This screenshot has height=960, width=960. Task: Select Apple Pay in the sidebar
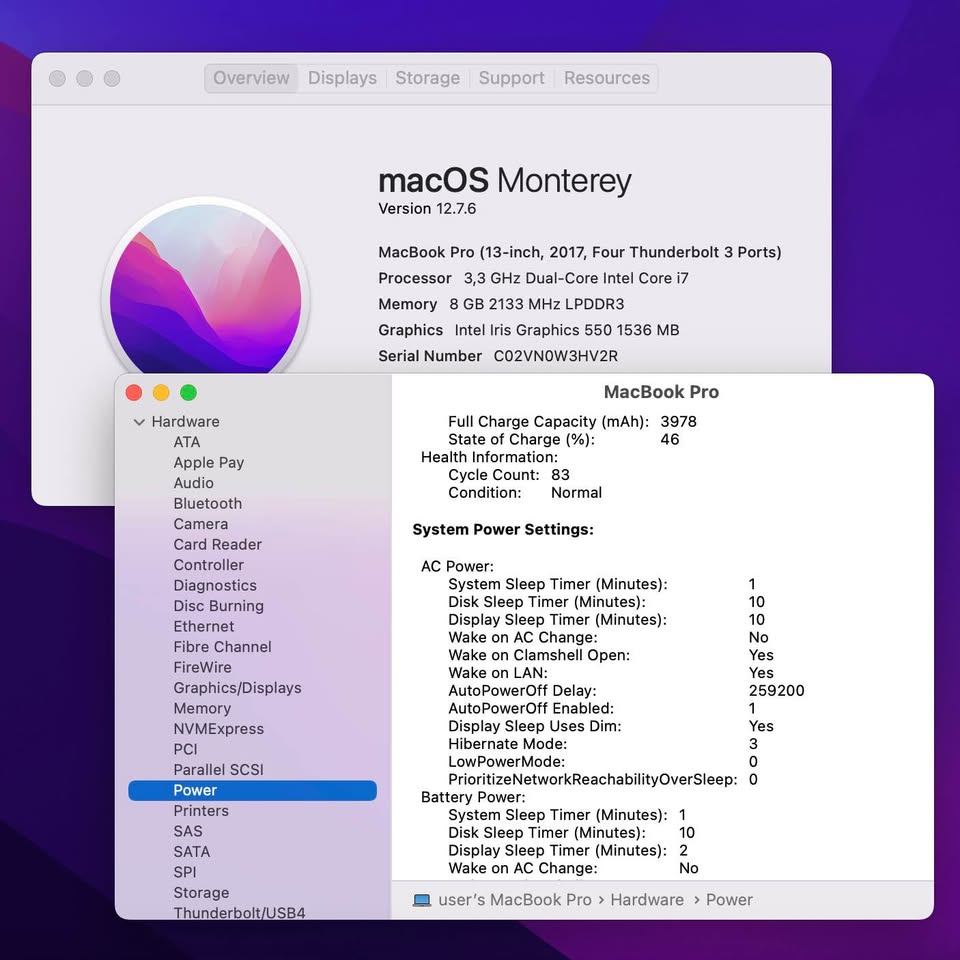[x=209, y=462]
